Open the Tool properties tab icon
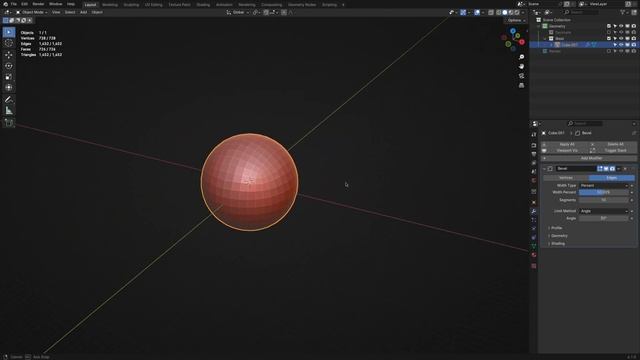Image resolution: width=640 pixels, height=360 pixels. (x=533, y=134)
